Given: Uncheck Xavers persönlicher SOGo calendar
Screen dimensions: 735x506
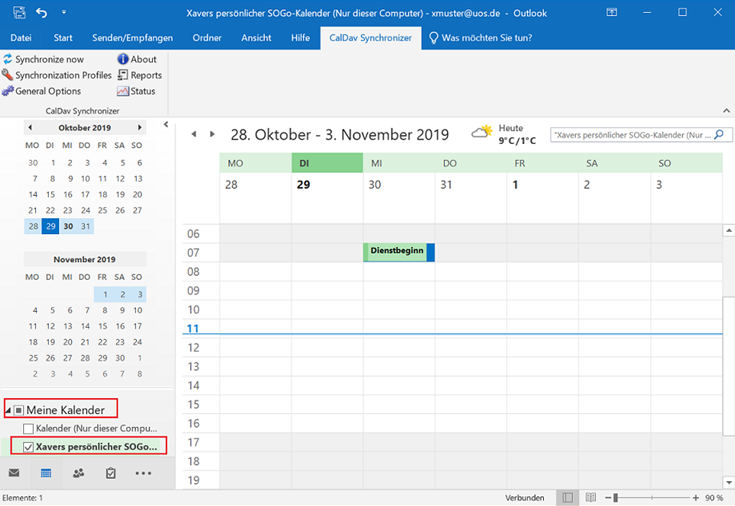Looking at the screenshot, I should coord(28,446).
